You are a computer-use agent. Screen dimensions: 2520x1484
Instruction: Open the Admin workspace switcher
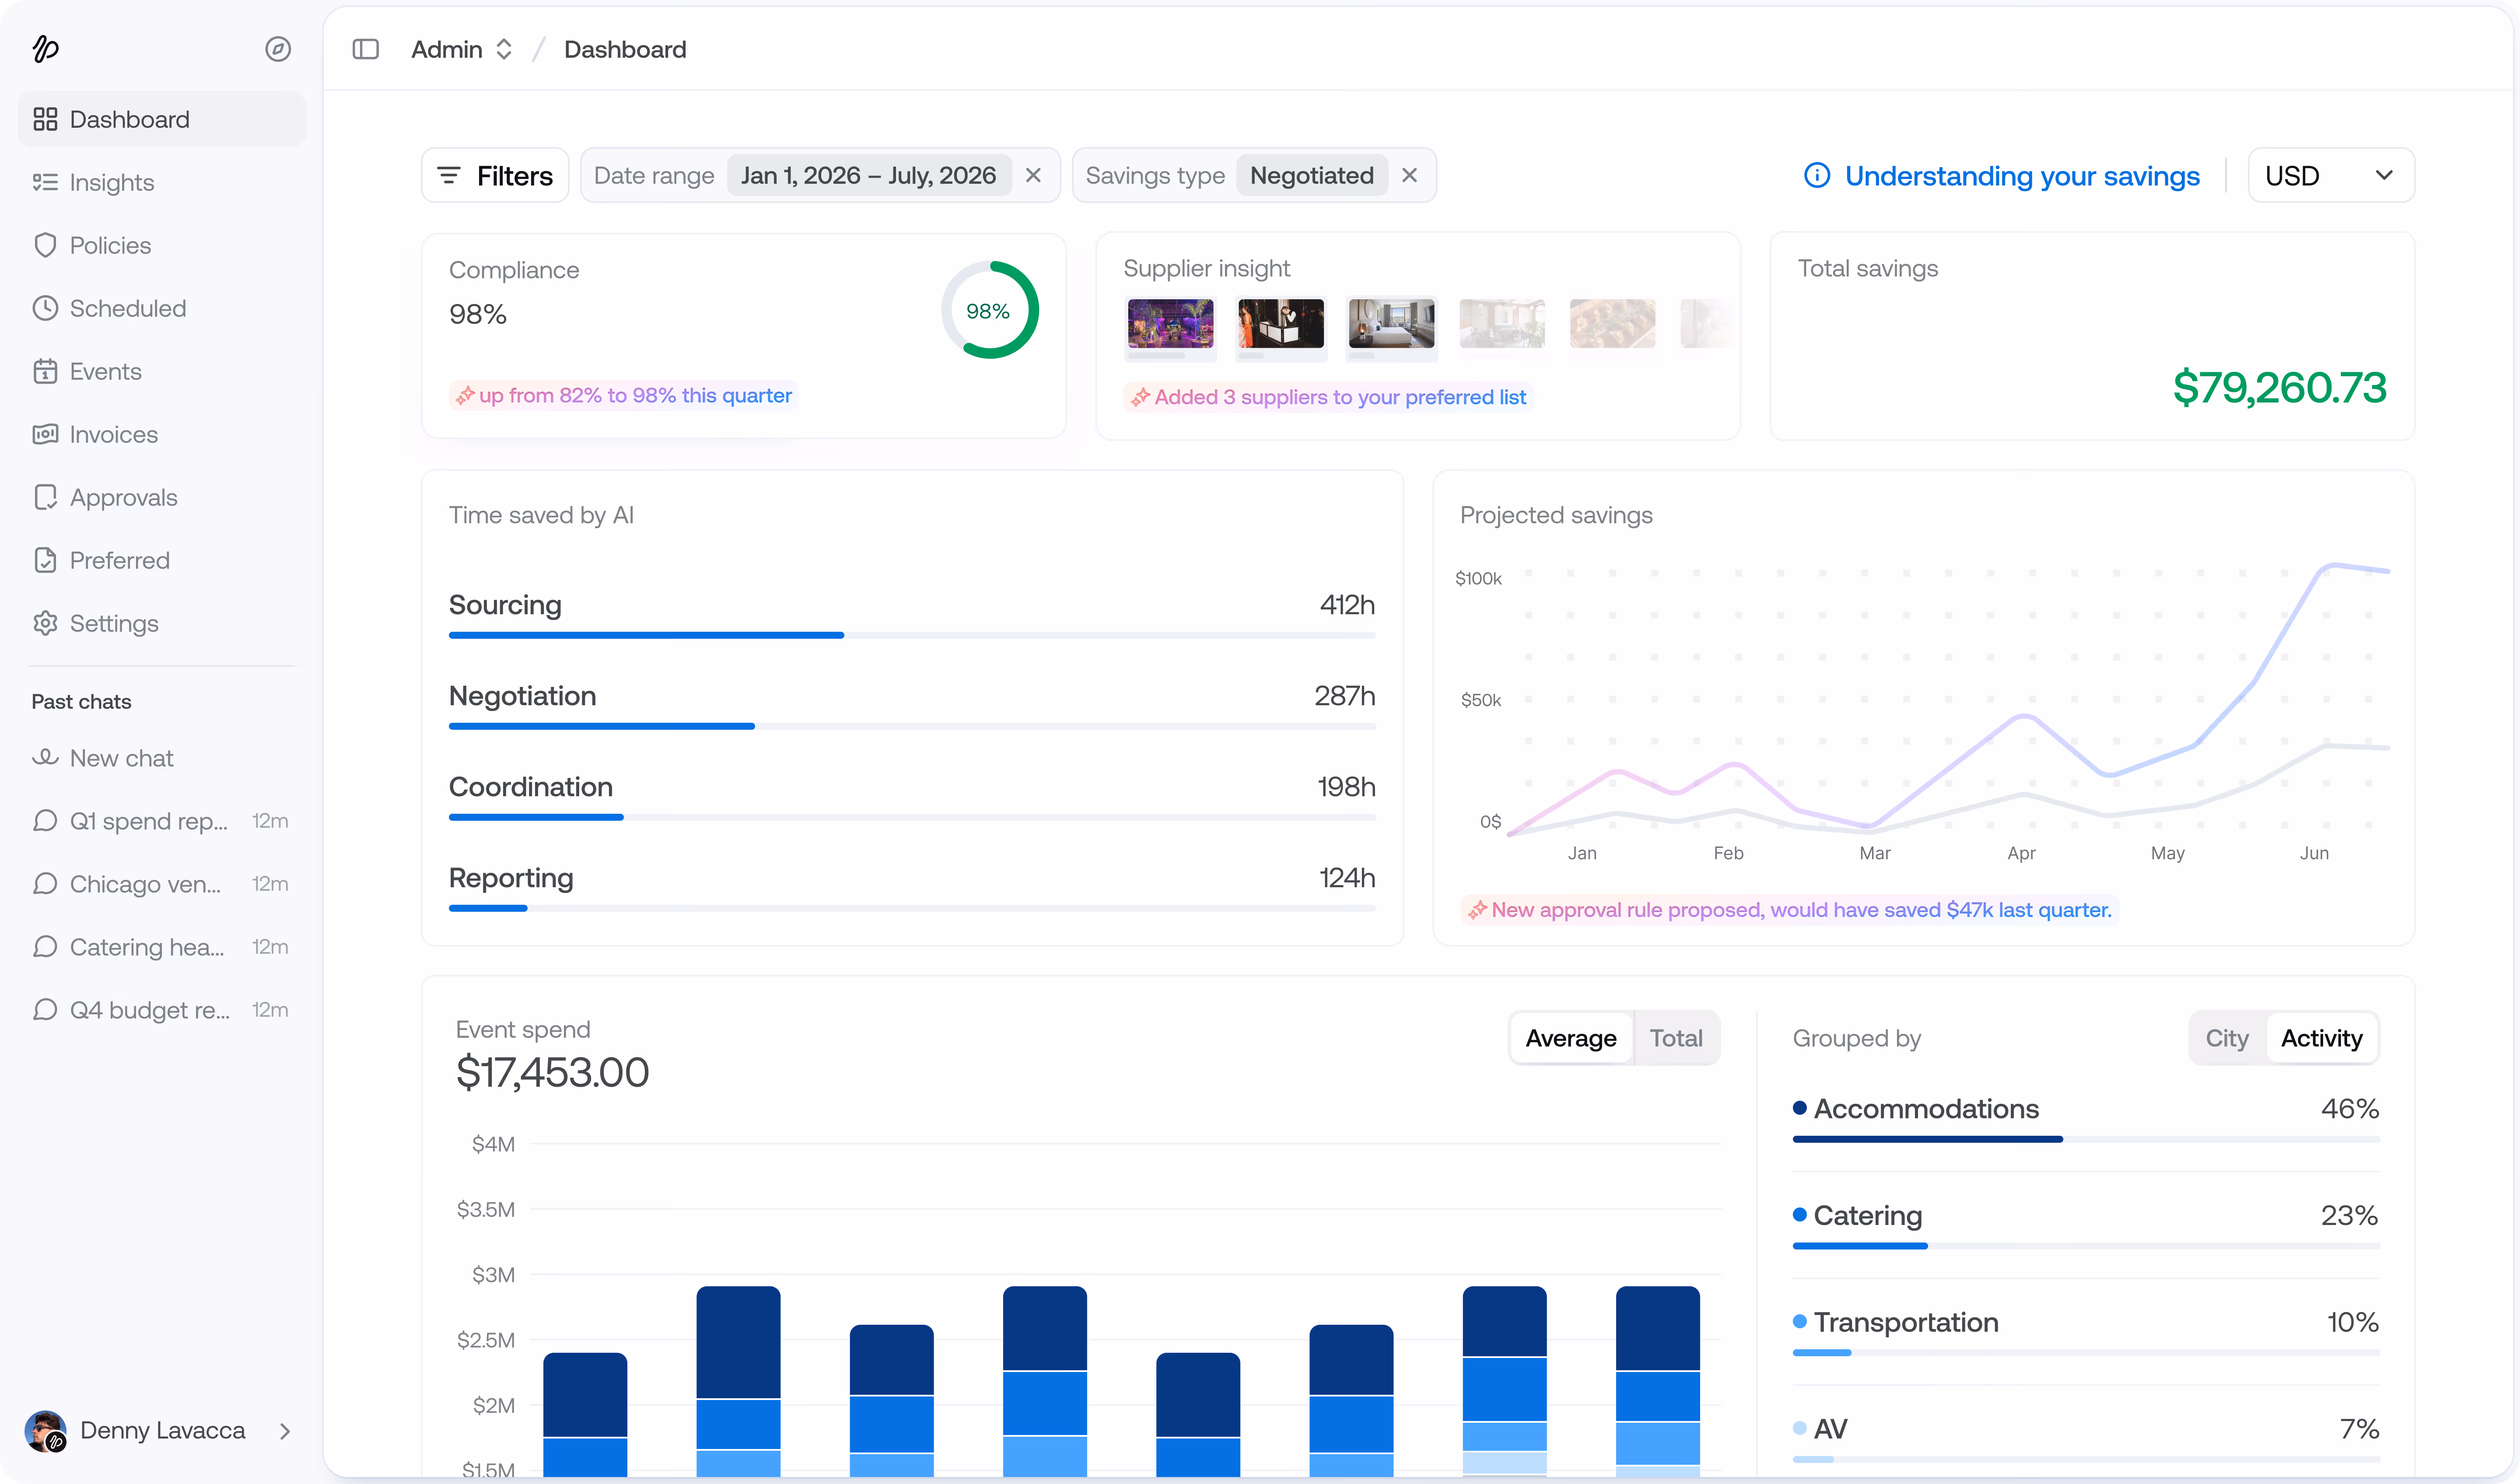pyautogui.click(x=462, y=49)
